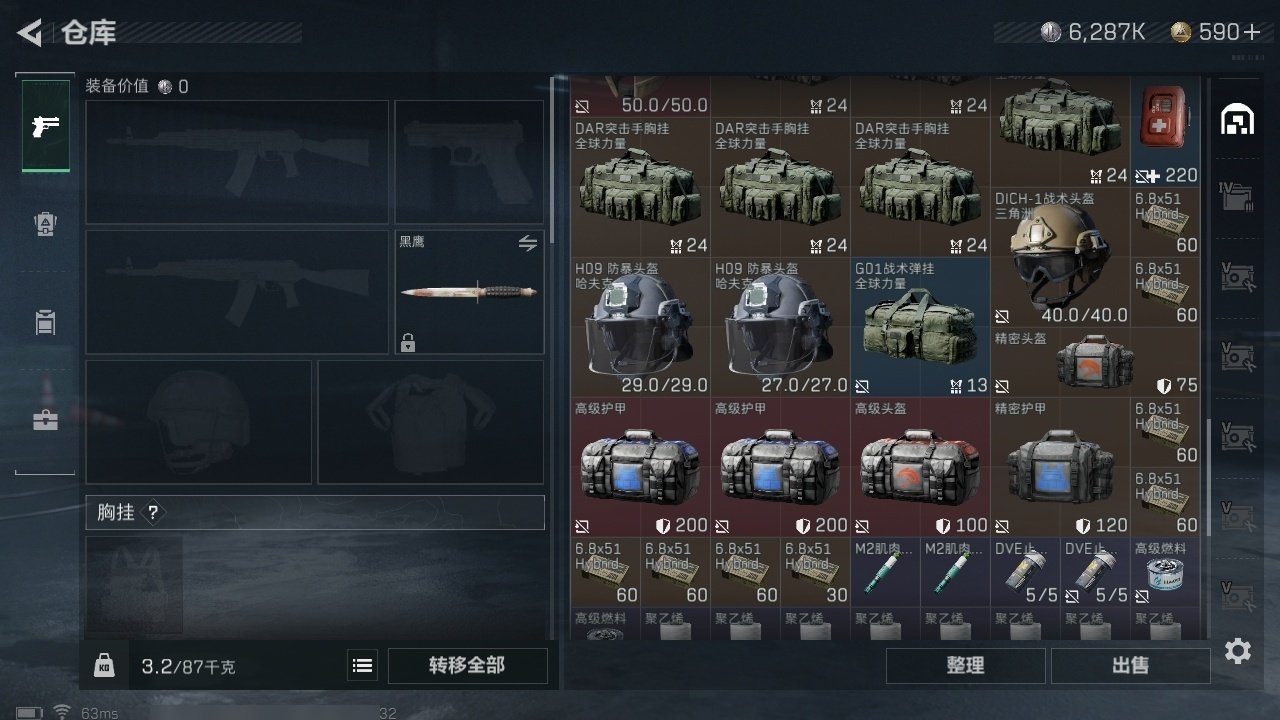Open settings gear at bottom right

[1238, 652]
